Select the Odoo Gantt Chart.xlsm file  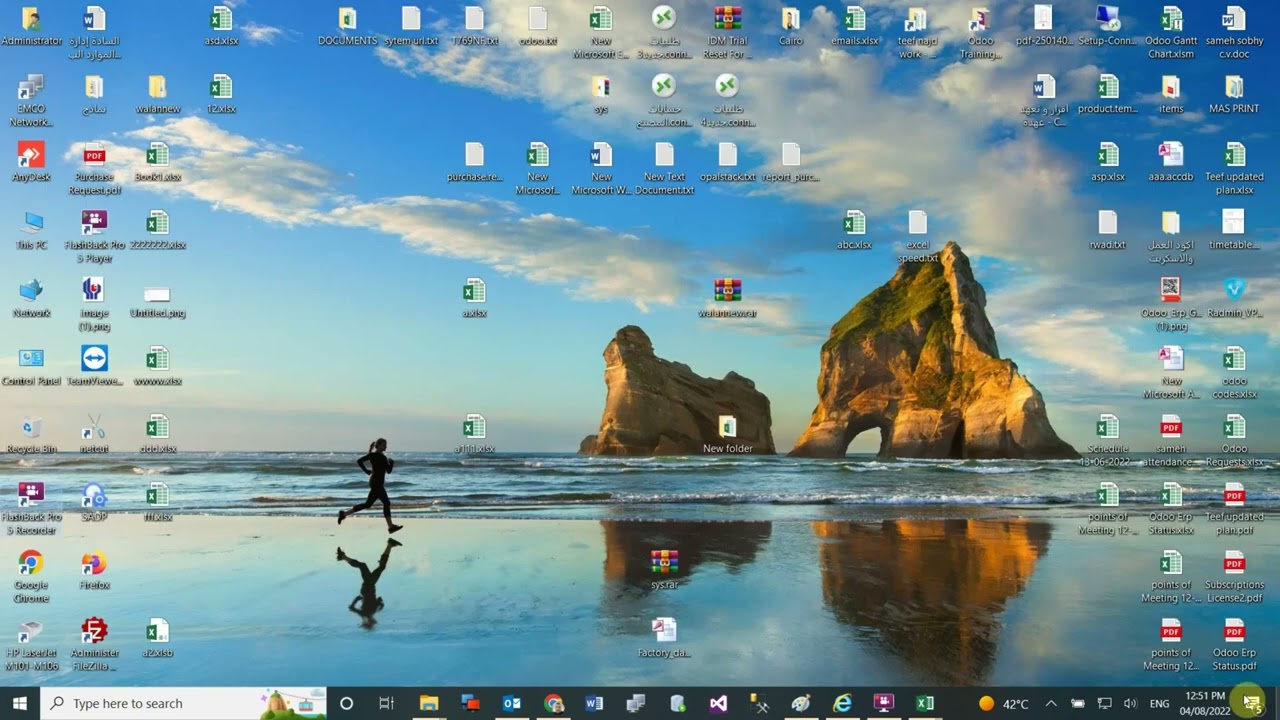[x=1171, y=33]
